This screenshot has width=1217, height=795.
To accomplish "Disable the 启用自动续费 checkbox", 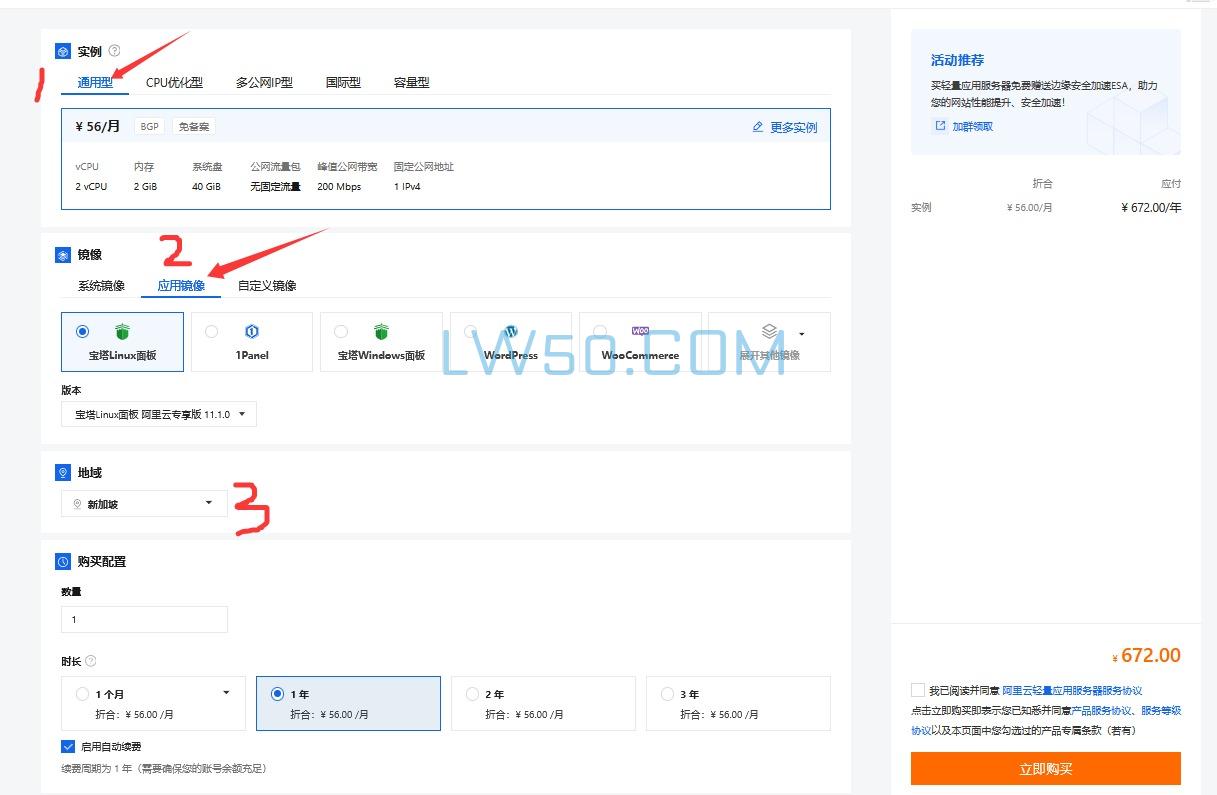I will 69,745.
